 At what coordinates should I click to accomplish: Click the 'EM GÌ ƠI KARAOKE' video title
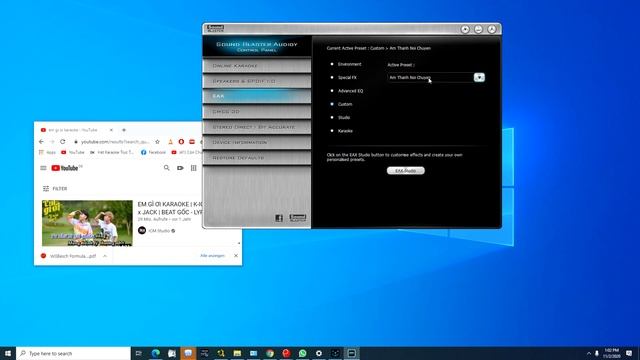click(170, 208)
